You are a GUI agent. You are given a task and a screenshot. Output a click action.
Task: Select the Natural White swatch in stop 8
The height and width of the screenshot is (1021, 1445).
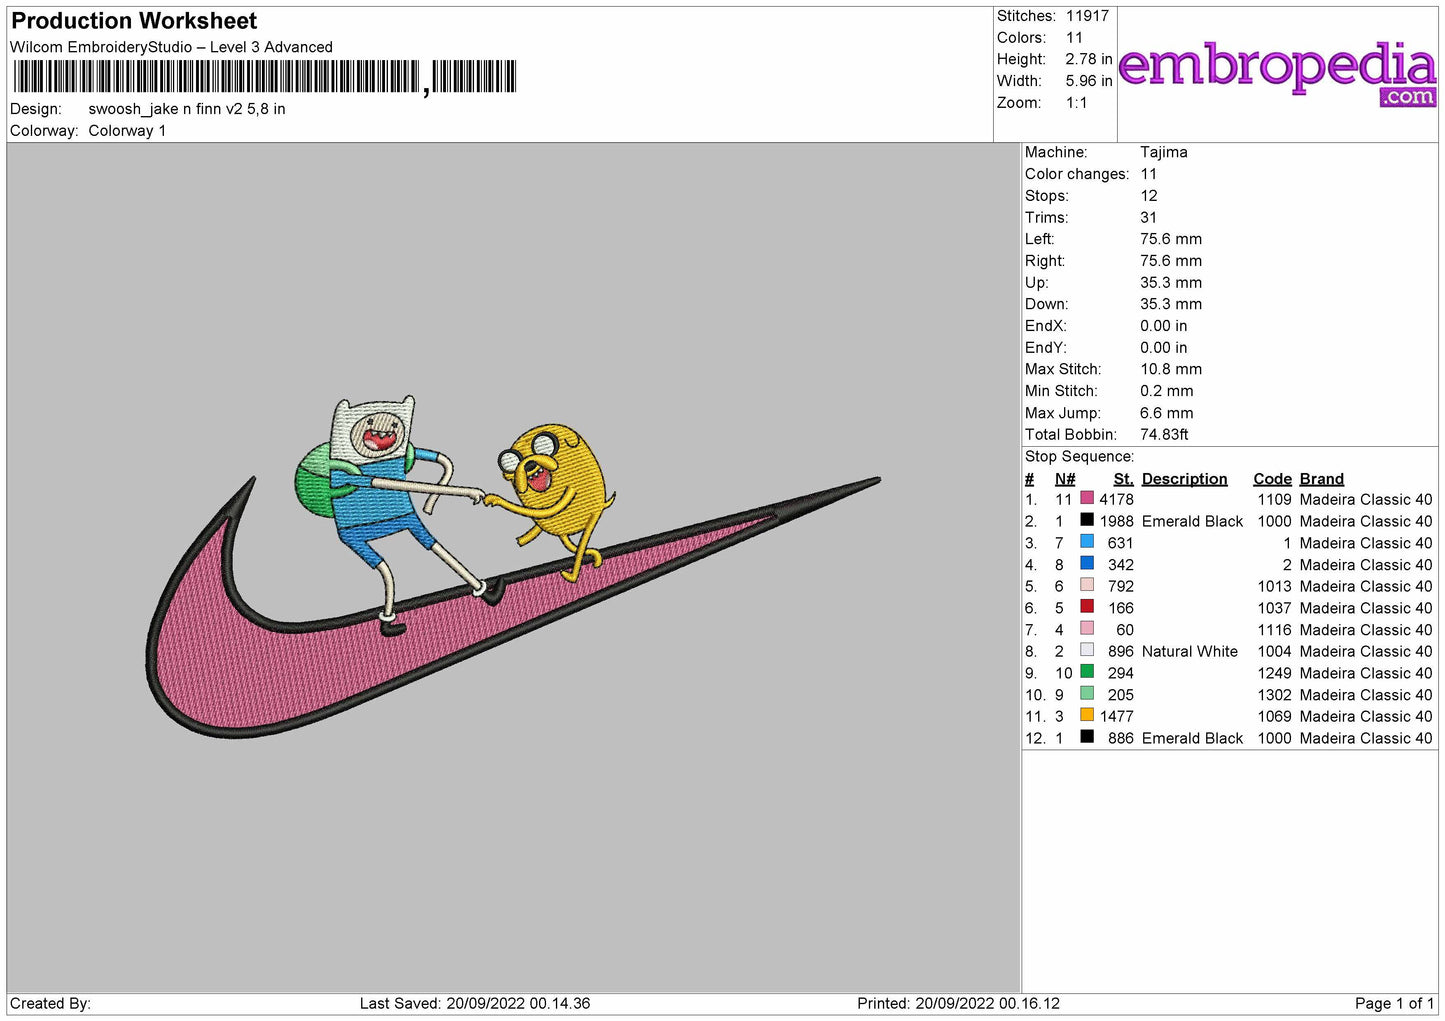point(1087,650)
